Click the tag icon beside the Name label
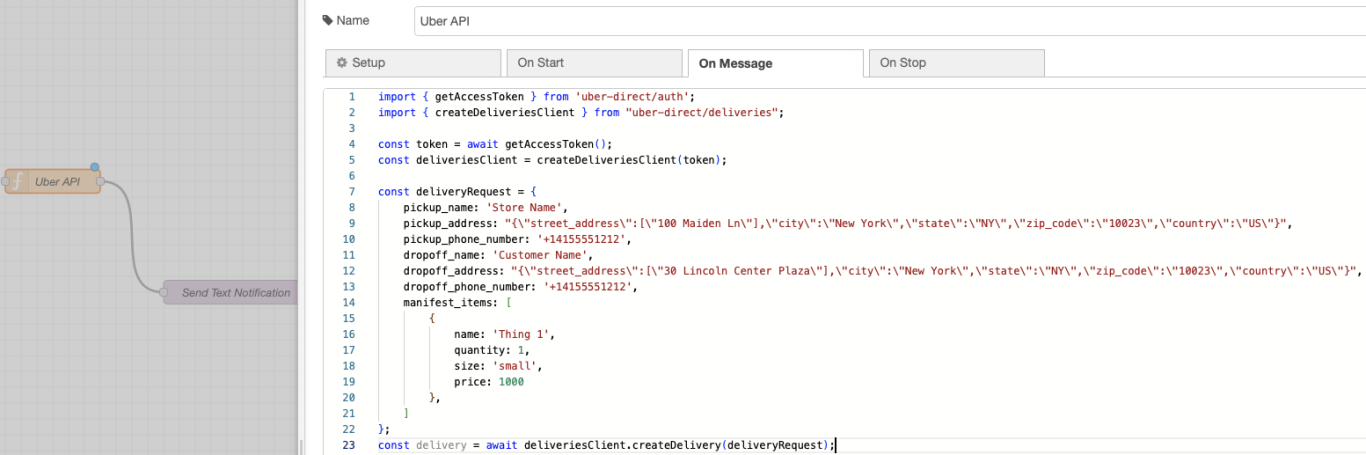Screen dimensions: 1366x455 click(327, 21)
